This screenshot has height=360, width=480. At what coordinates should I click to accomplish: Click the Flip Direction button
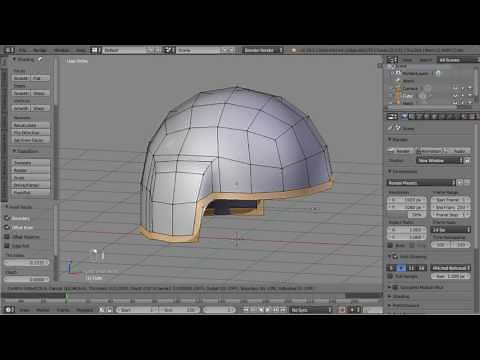click(31, 133)
